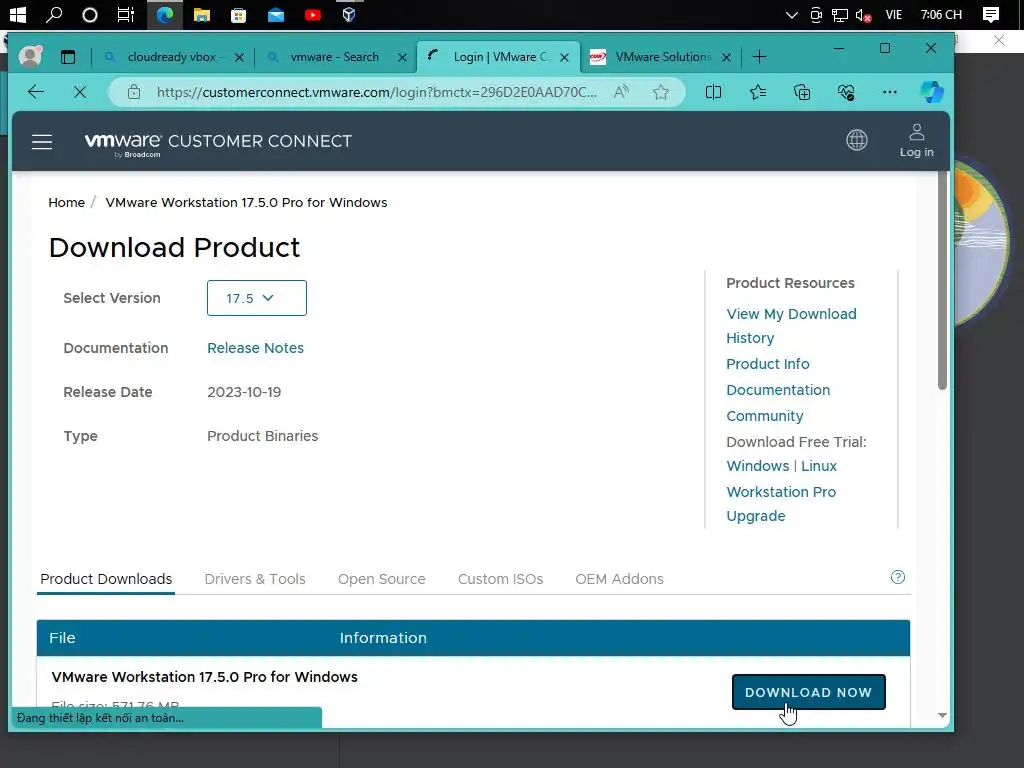Close the Login | VMware tab
The height and width of the screenshot is (768, 1024).
pos(564,57)
